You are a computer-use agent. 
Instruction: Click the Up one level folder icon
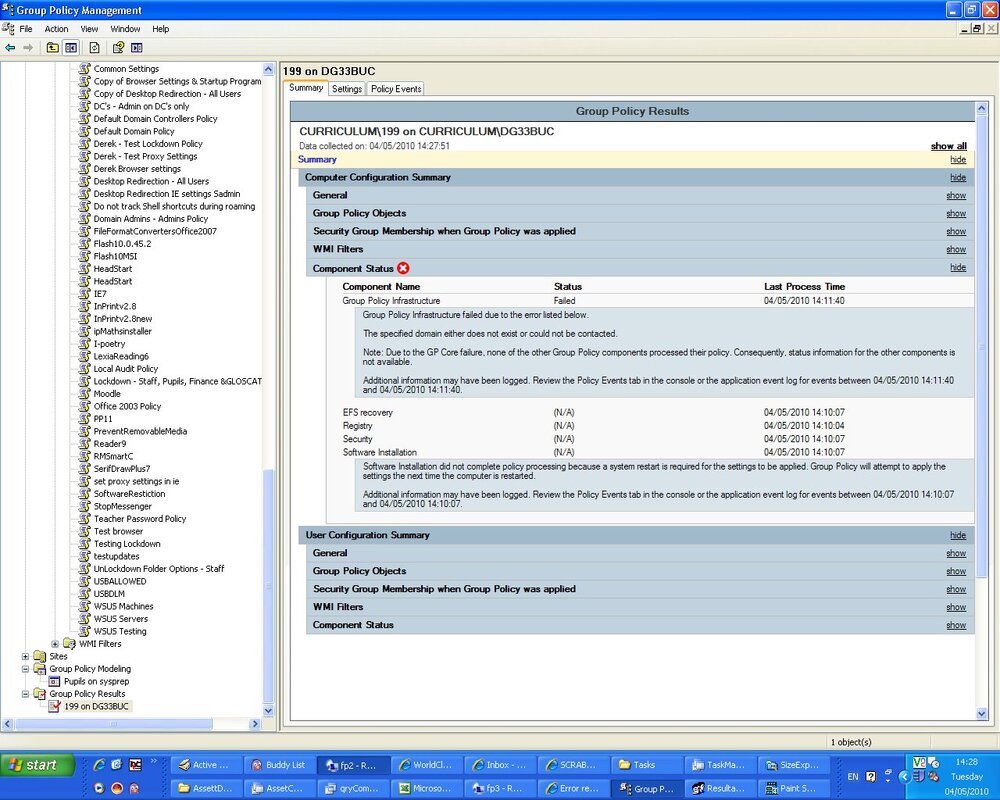coord(52,48)
